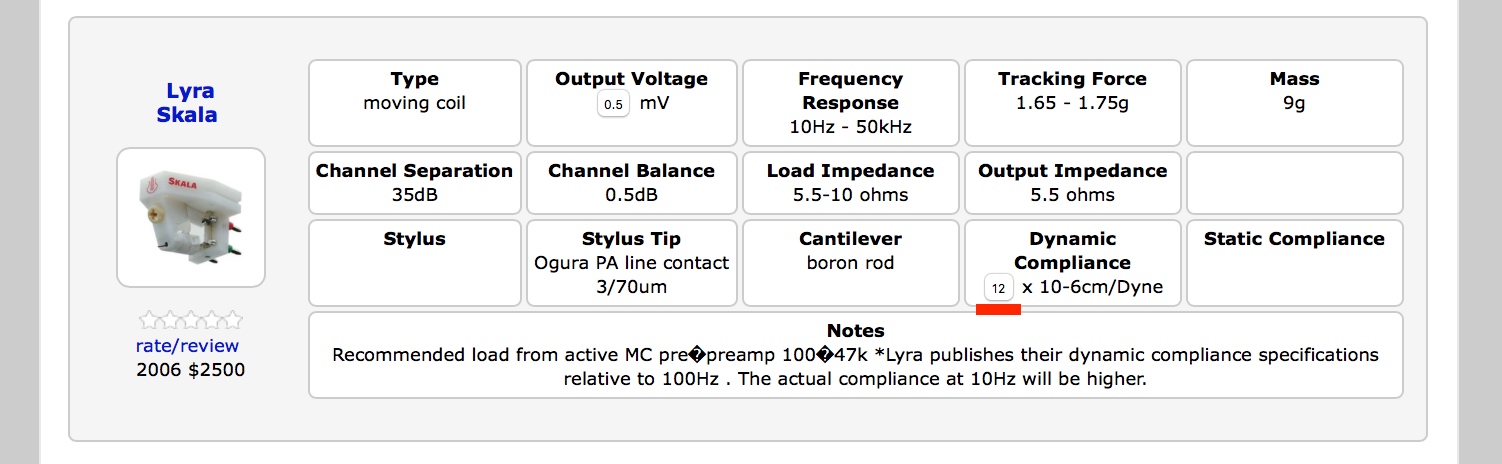Click the Load Impedance cell
The image size is (1502, 464).
tap(850, 183)
